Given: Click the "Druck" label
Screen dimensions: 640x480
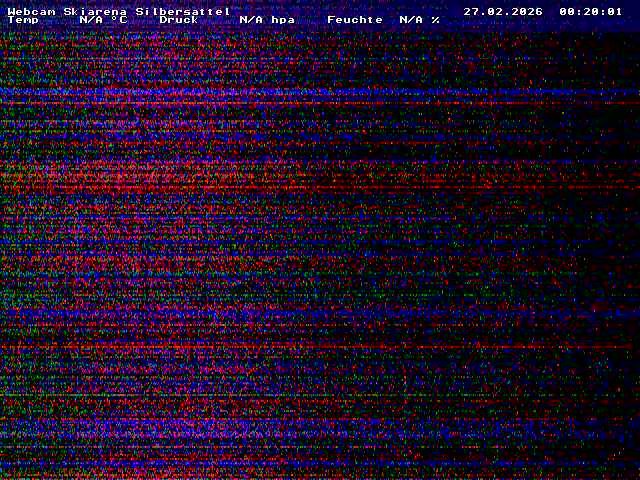Looking at the screenshot, I should pos(179,20).
